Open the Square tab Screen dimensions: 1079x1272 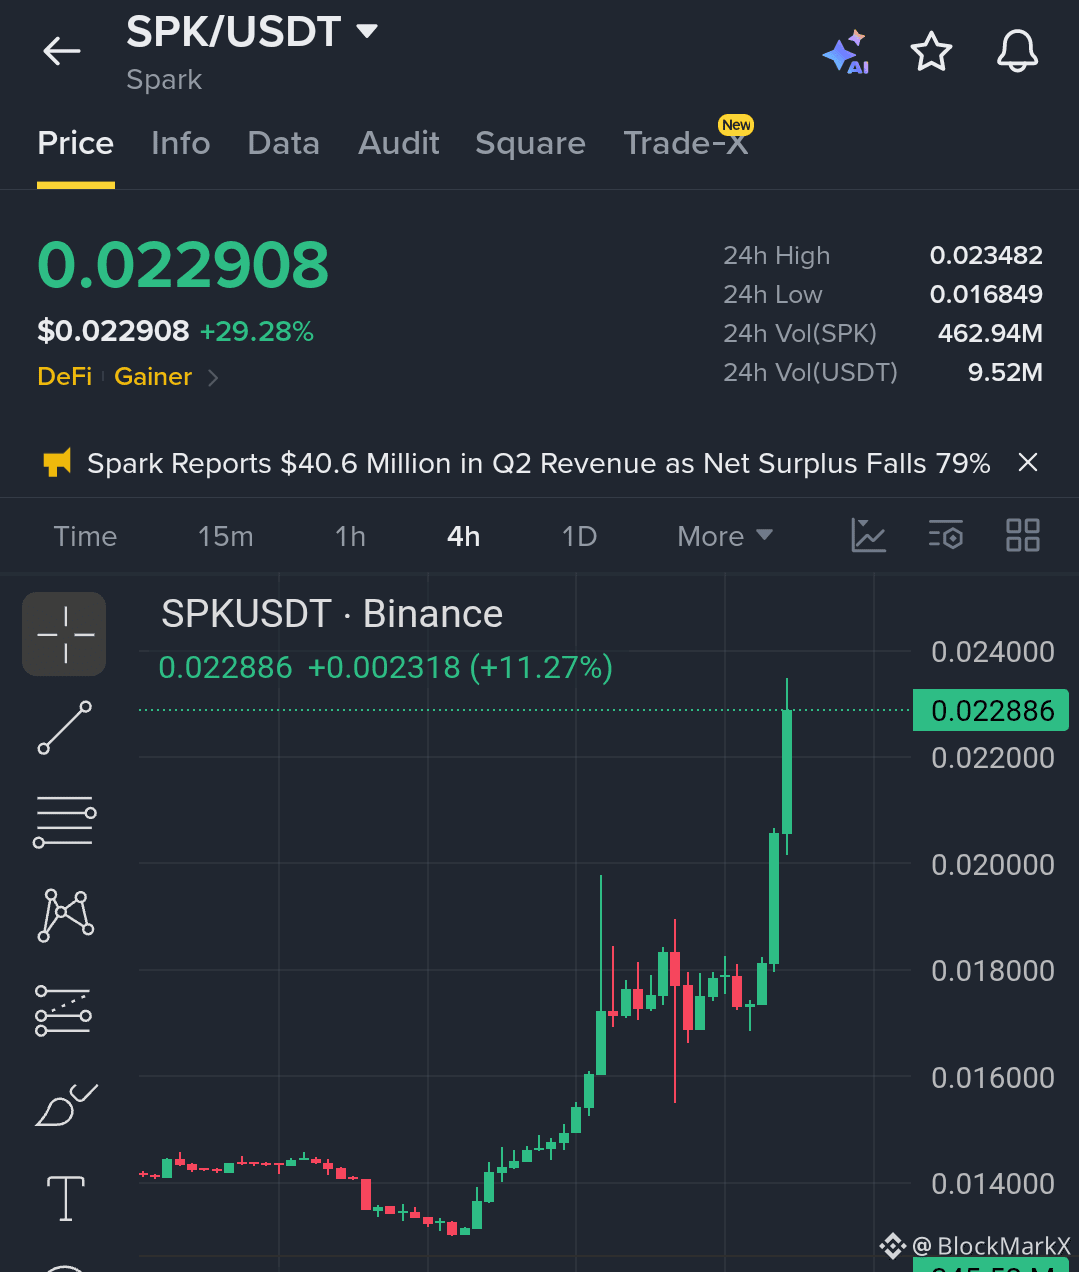tap(530, 143)
